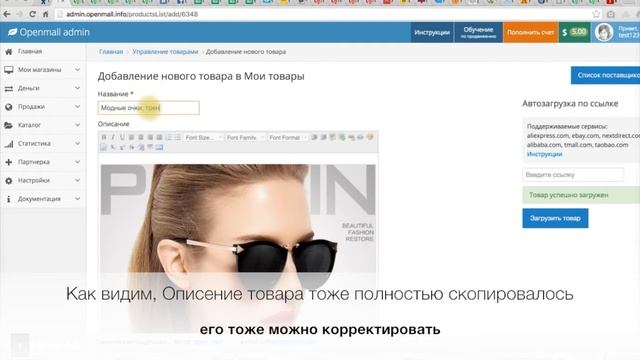This screenshot has width=640, height=360.
Task: Click the upload image icon
Action: coord(342,138)
